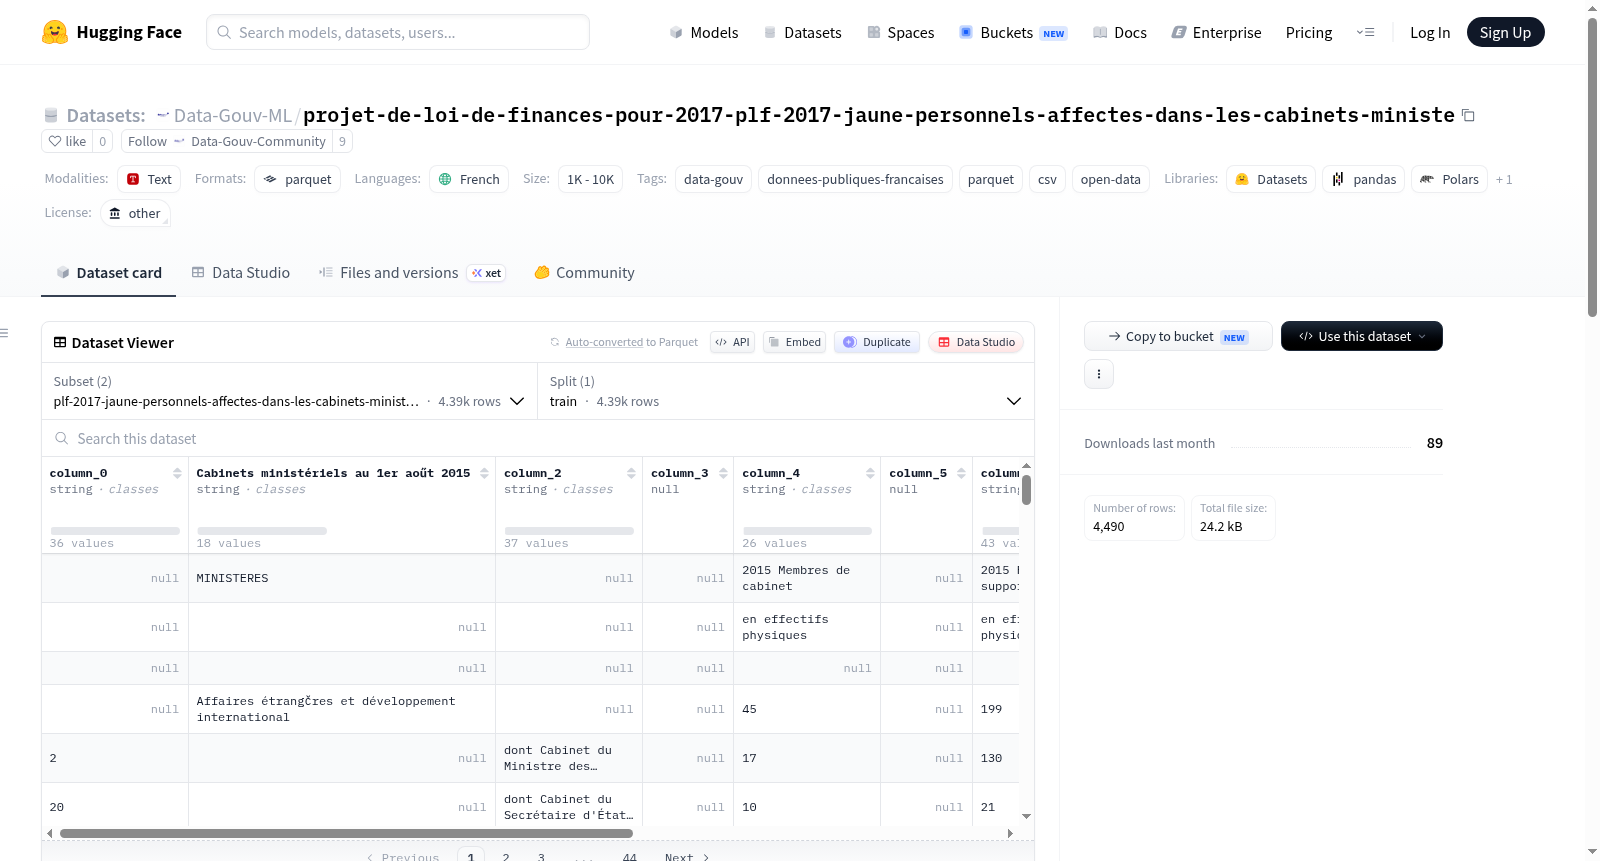Image resolution: width=1600 pixels, height=861 pixels.
Task: Click the table vertical scrollbar thumb
Action: point(1026,490)
